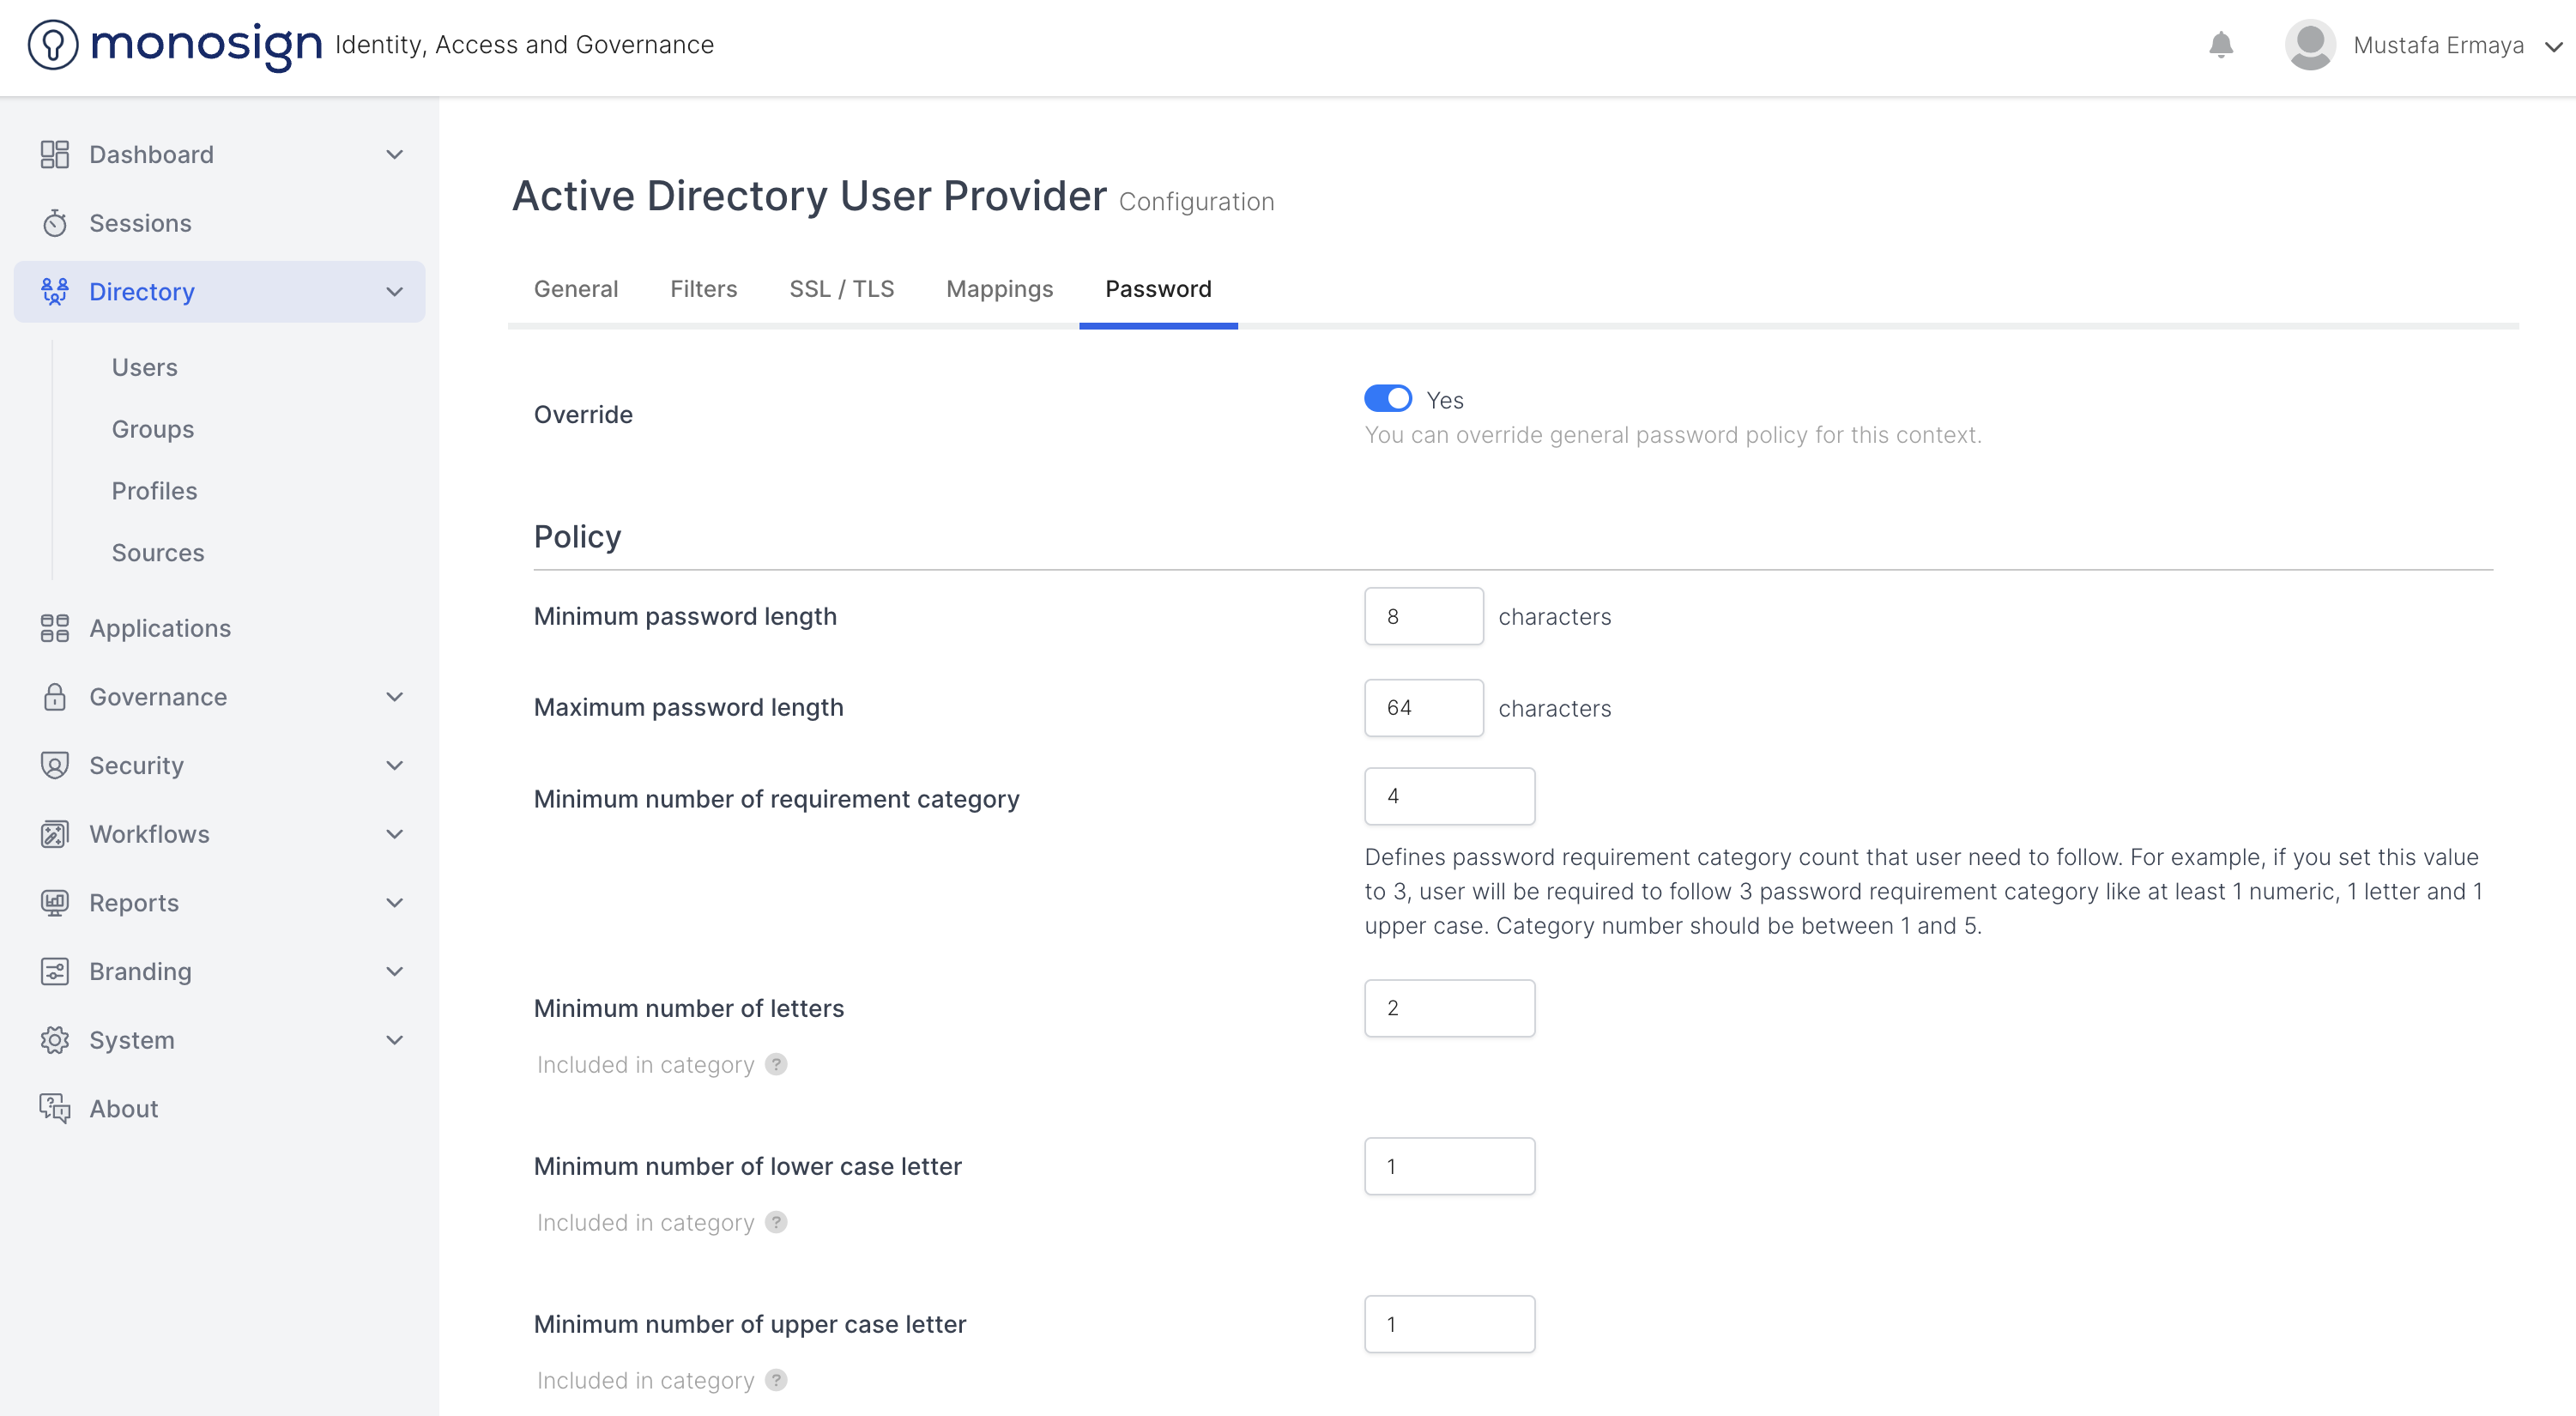2576x1416 pixels.
Task: Open the Sources directory page
Action: [158, 552]
